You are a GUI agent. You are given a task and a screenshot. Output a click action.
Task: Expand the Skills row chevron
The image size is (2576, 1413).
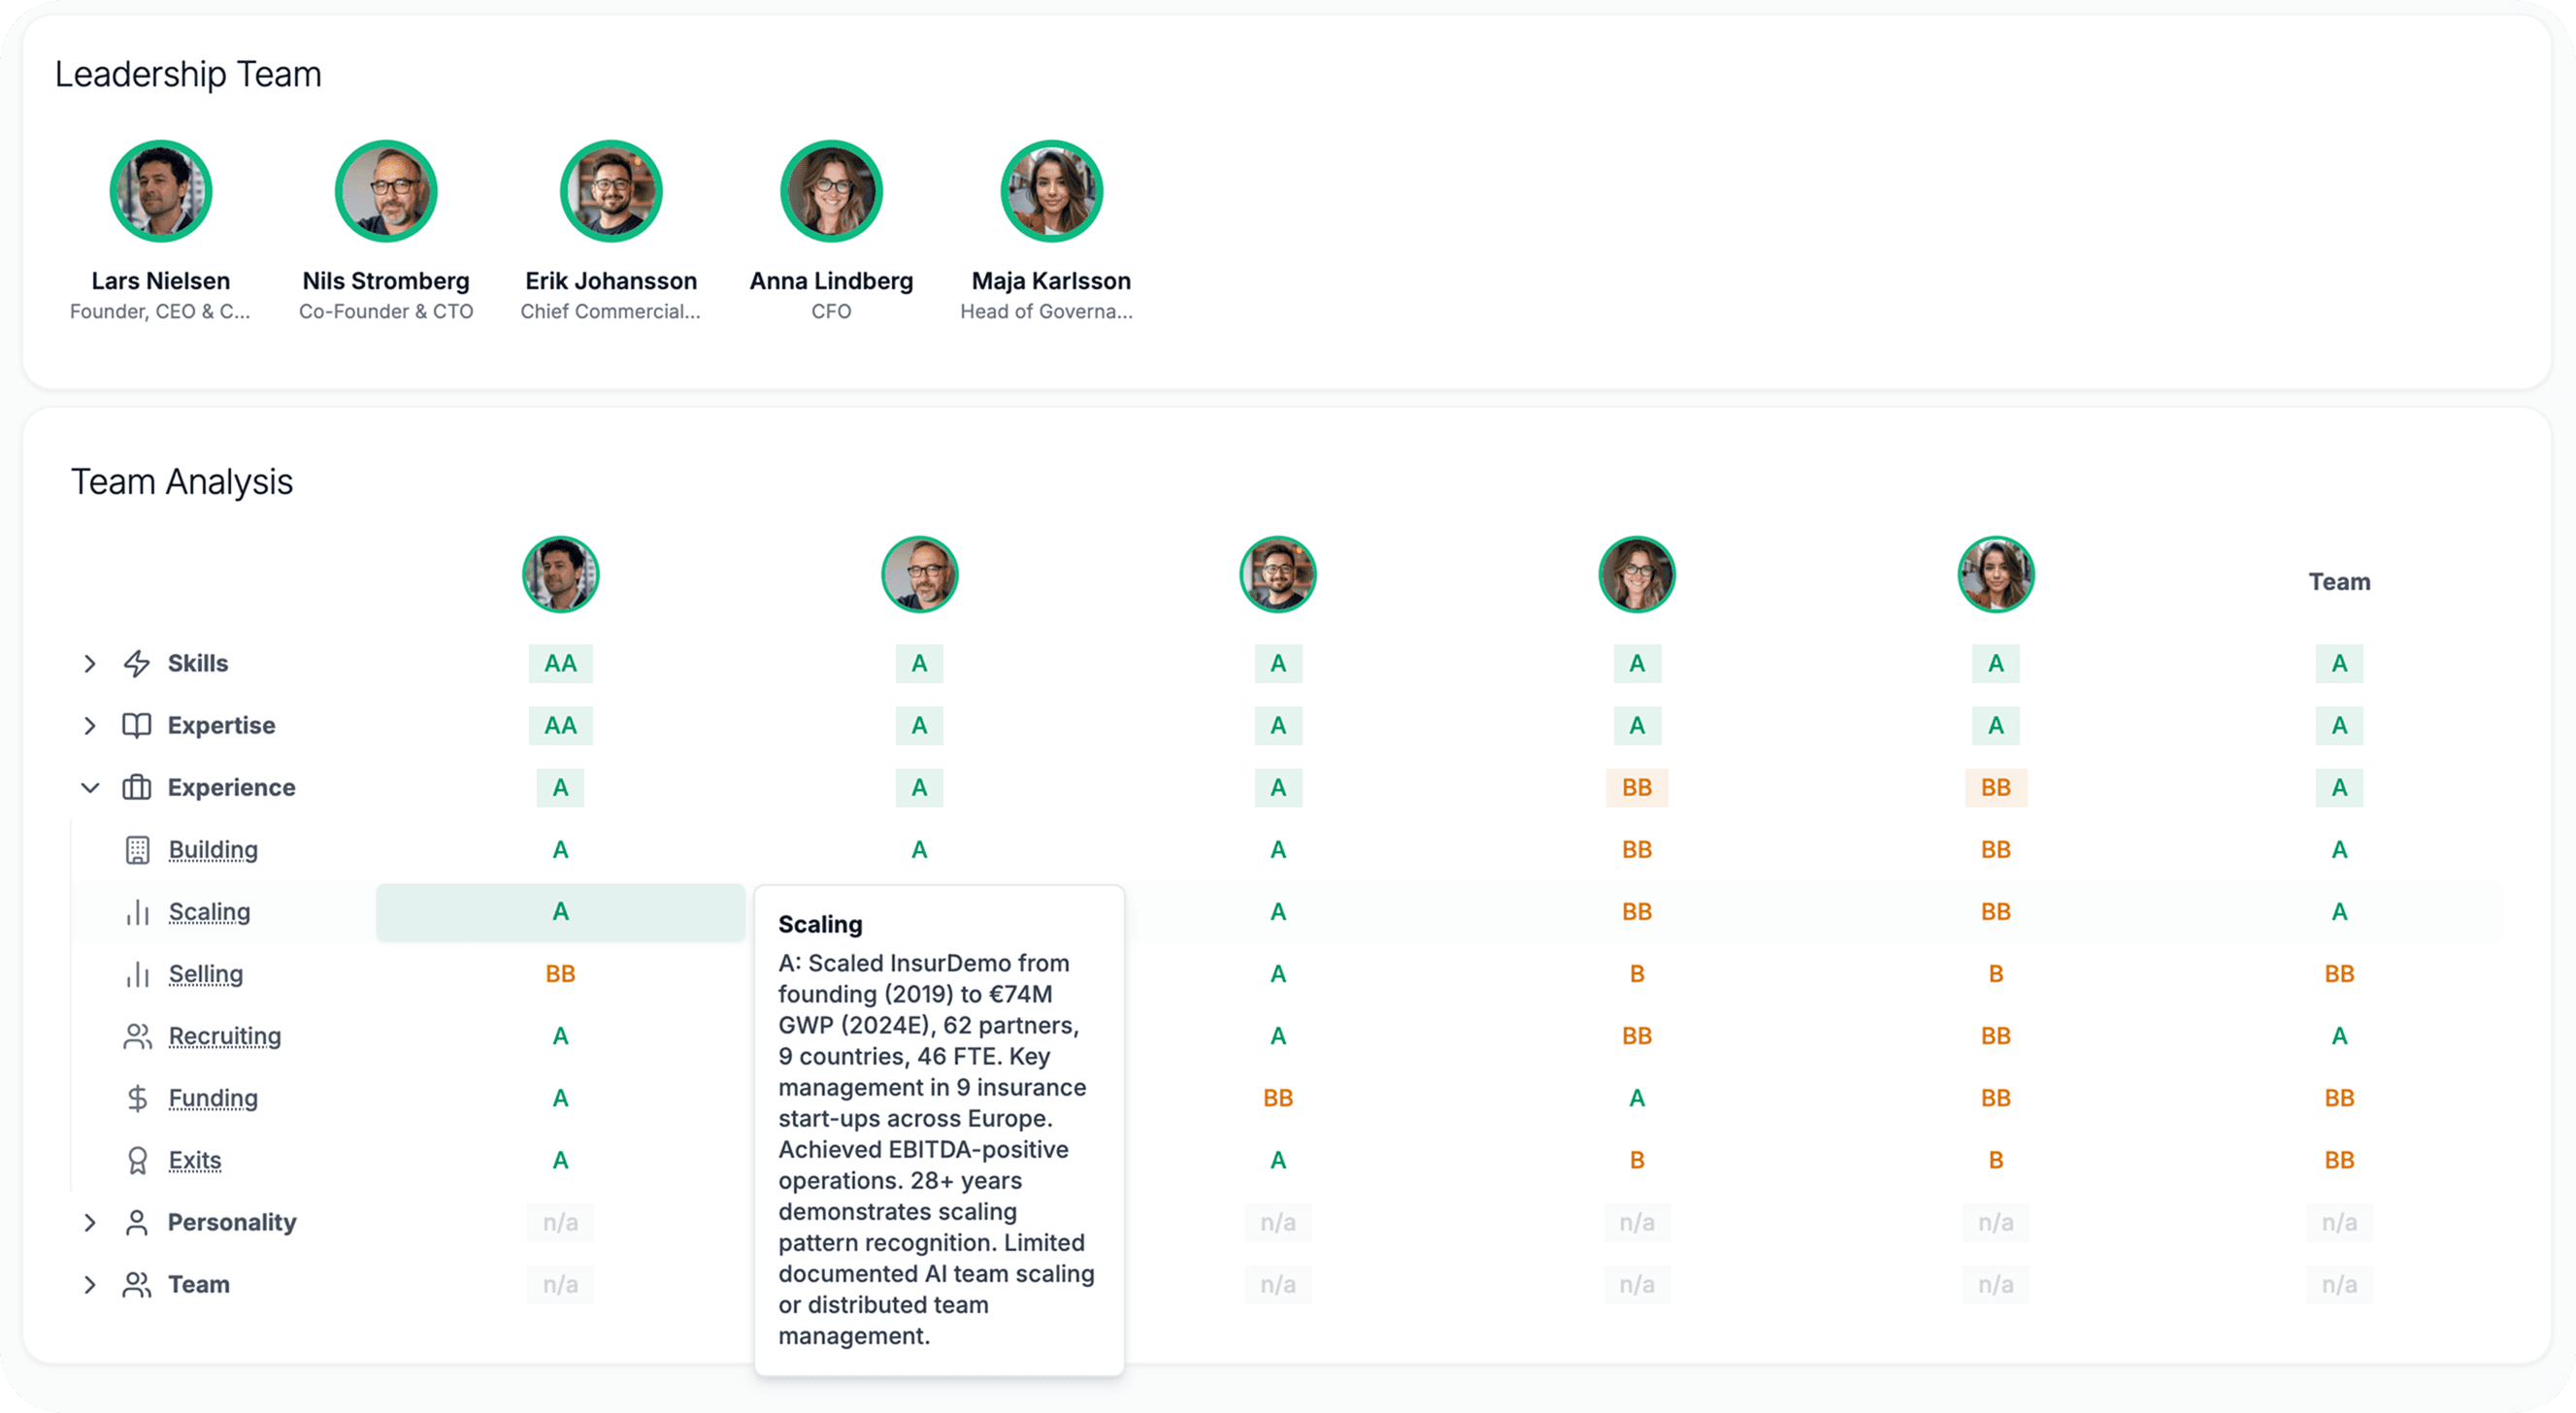click(x=90, y=663)
